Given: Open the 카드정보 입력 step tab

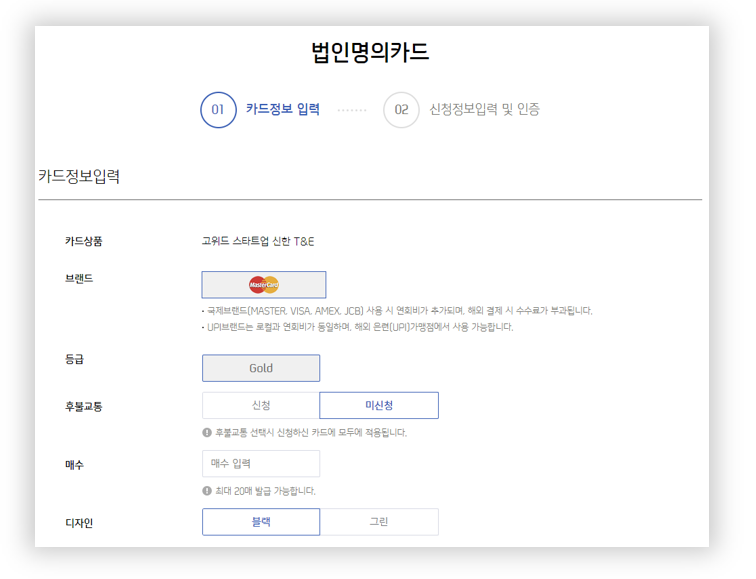Looking at the screenshot, I should (x=283, y=110).
